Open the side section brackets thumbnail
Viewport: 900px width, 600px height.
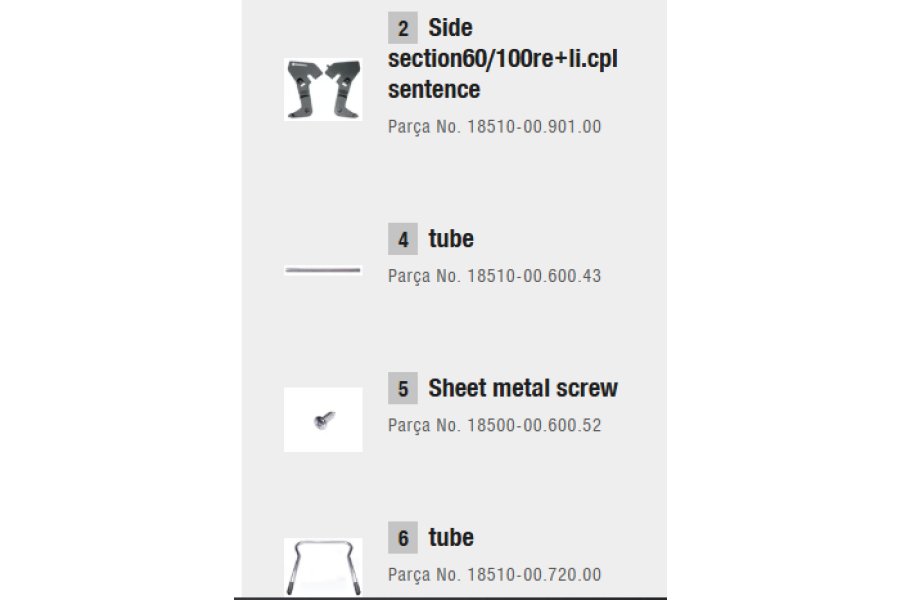[323, 90]
